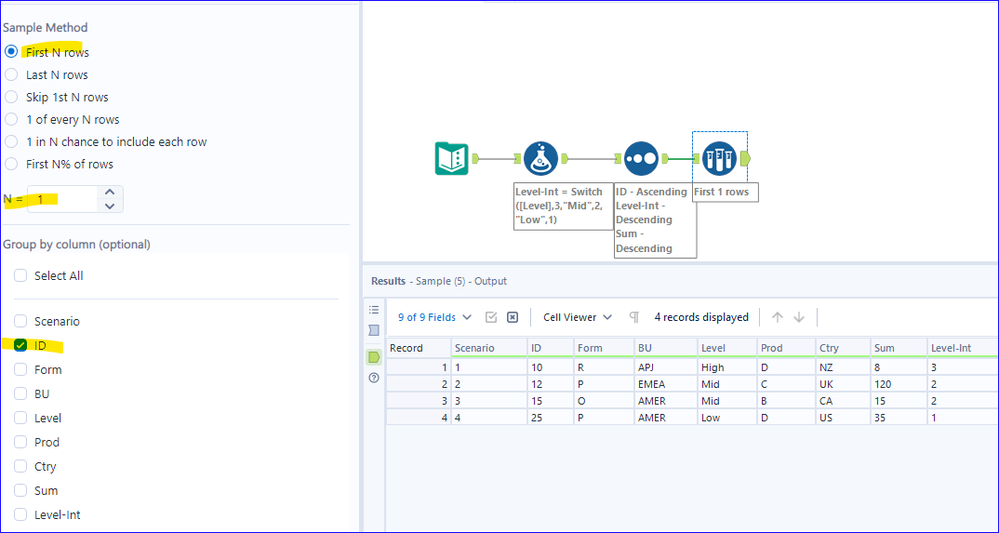Image resolution: width=999 pixels, height=533 pixels.
Task: Click the Level column header
Action: (726, 348)
